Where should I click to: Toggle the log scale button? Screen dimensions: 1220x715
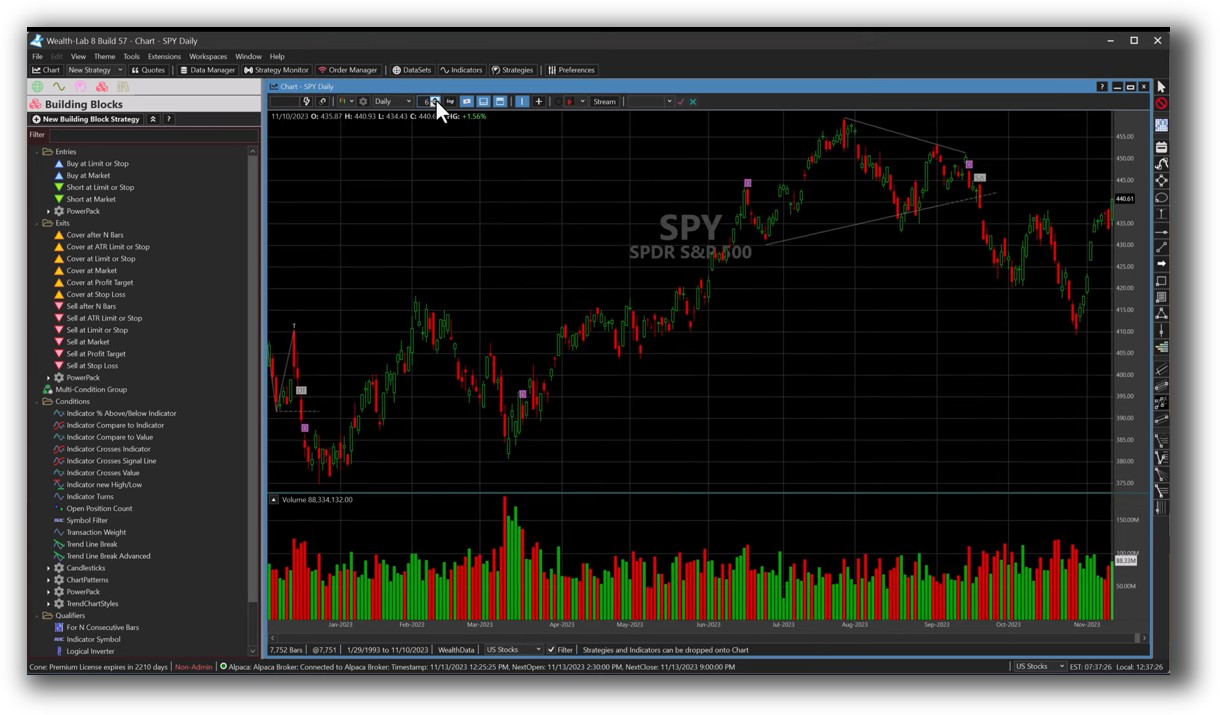[x=450, y=101]
